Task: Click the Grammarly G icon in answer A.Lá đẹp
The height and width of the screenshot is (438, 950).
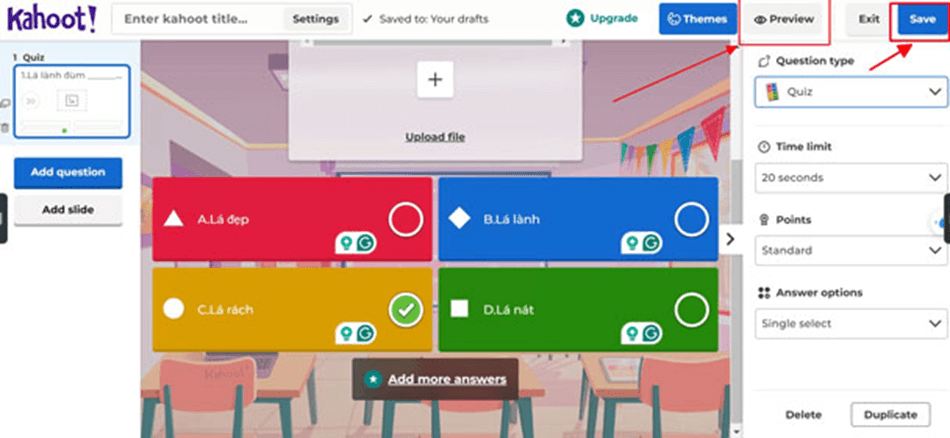Action: (365, 243)
